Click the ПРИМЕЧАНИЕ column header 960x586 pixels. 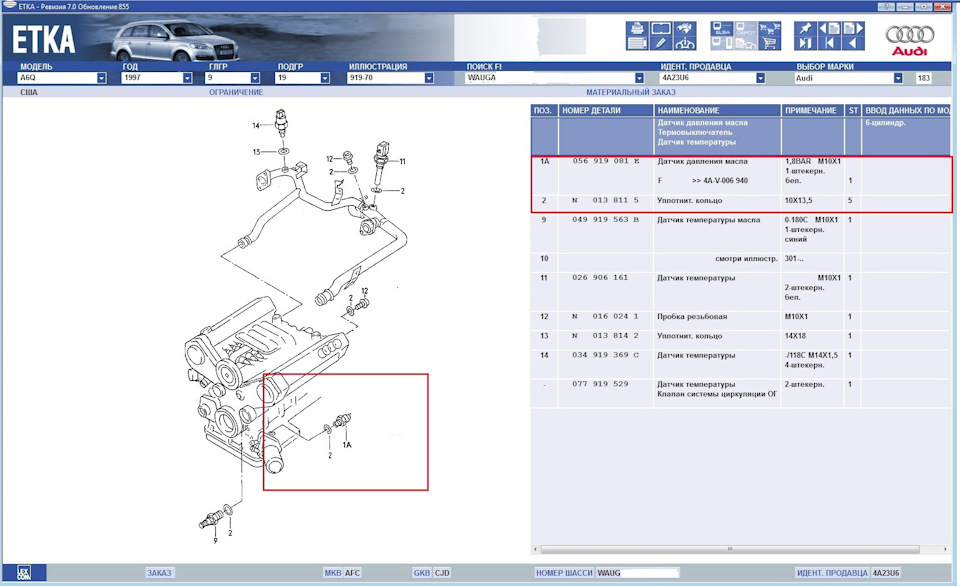pyautogui.click(x=812, y=110)
